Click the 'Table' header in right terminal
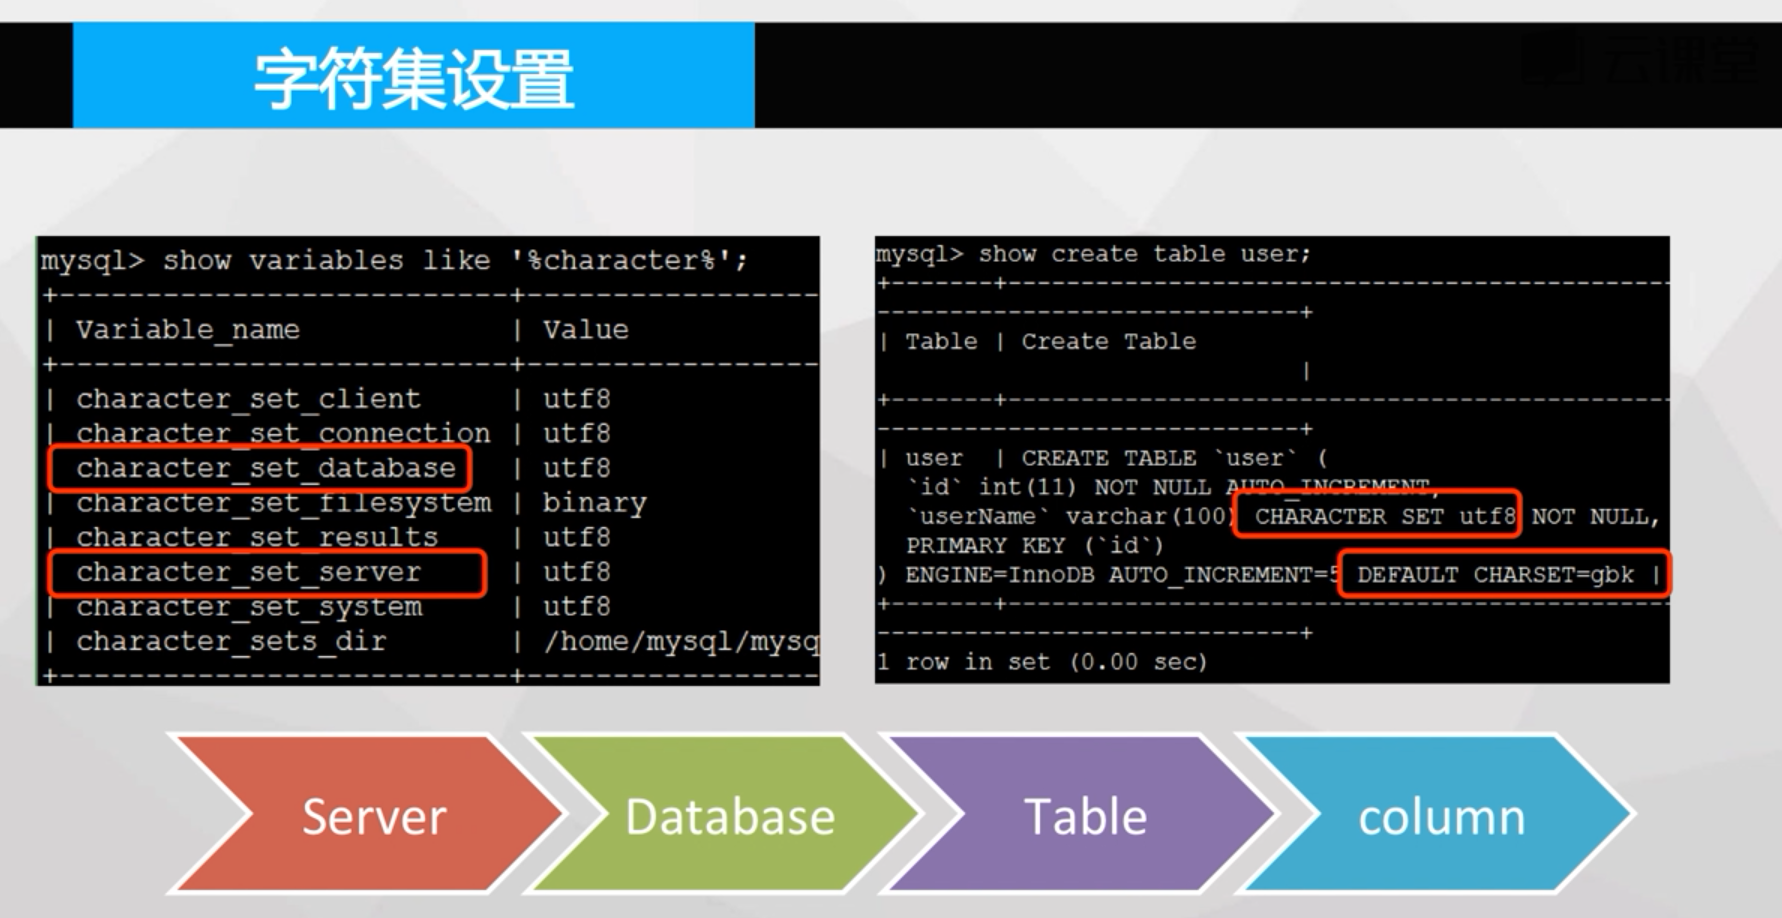 (x=941, y=342)
